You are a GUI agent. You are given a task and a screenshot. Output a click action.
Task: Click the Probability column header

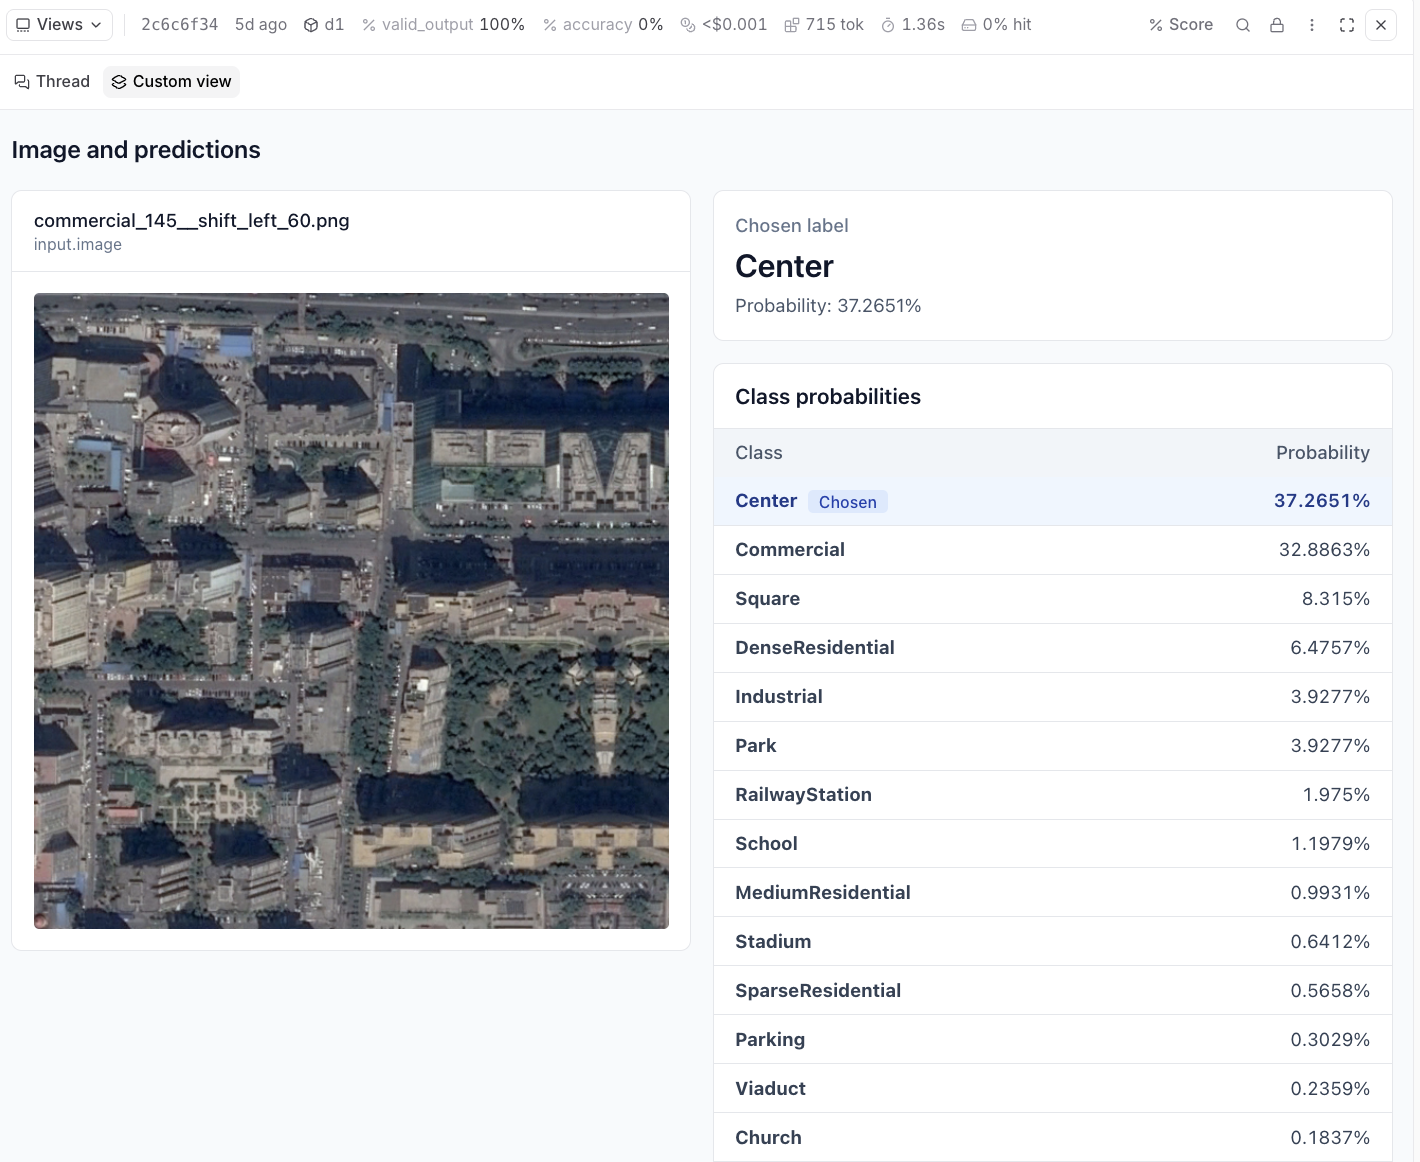pos(1322,453)
